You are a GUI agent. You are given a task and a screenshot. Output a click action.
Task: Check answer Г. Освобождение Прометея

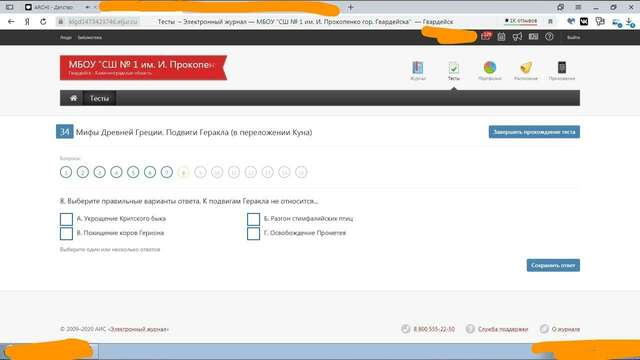(x=253, y=233)
